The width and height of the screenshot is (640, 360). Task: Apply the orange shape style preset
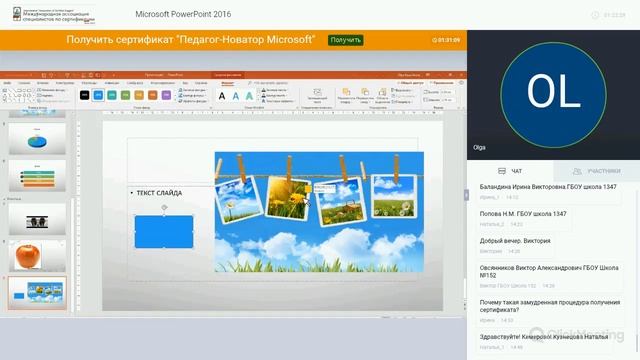152,95
